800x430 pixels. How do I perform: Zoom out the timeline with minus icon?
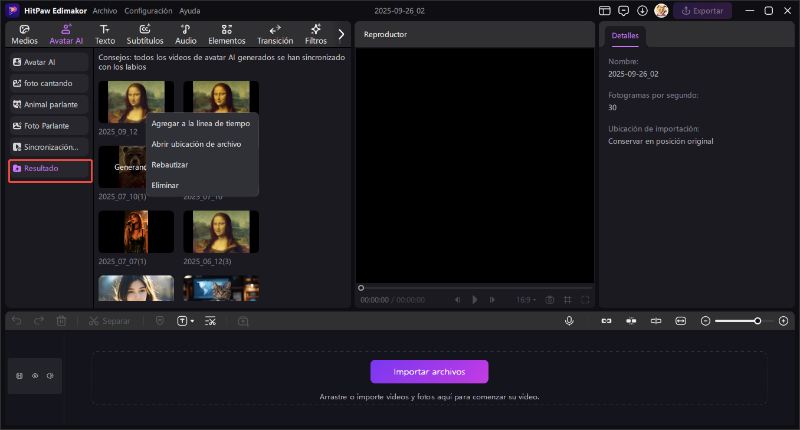[706, 321]
